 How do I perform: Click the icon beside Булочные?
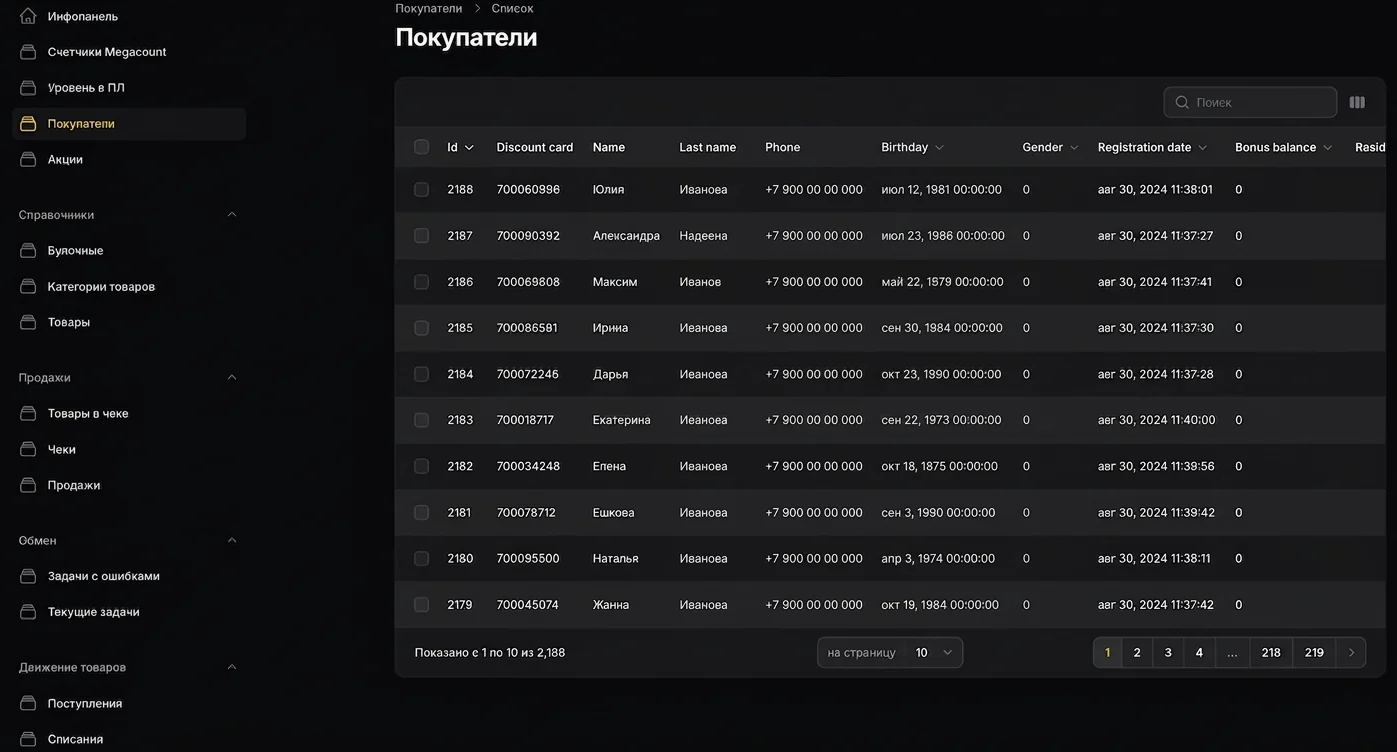coord(28,251)
